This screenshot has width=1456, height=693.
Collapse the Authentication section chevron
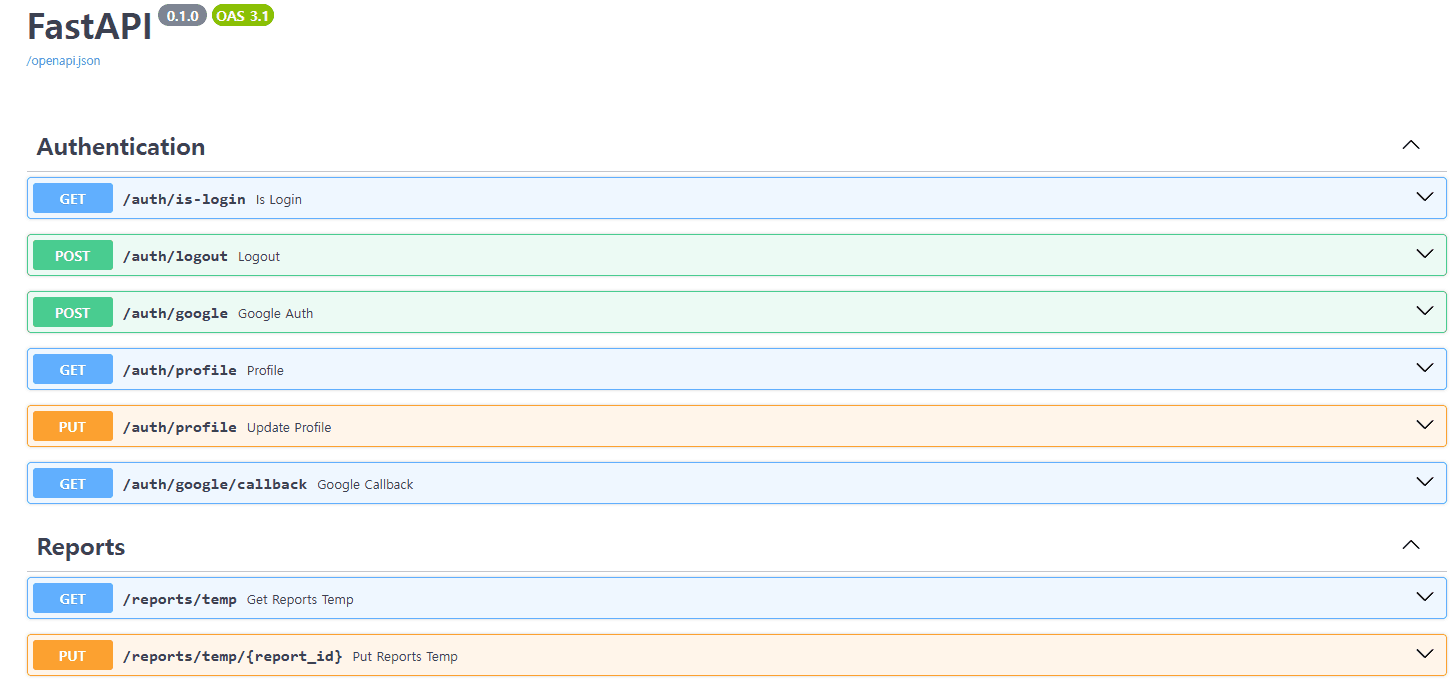click(1411, 145)
